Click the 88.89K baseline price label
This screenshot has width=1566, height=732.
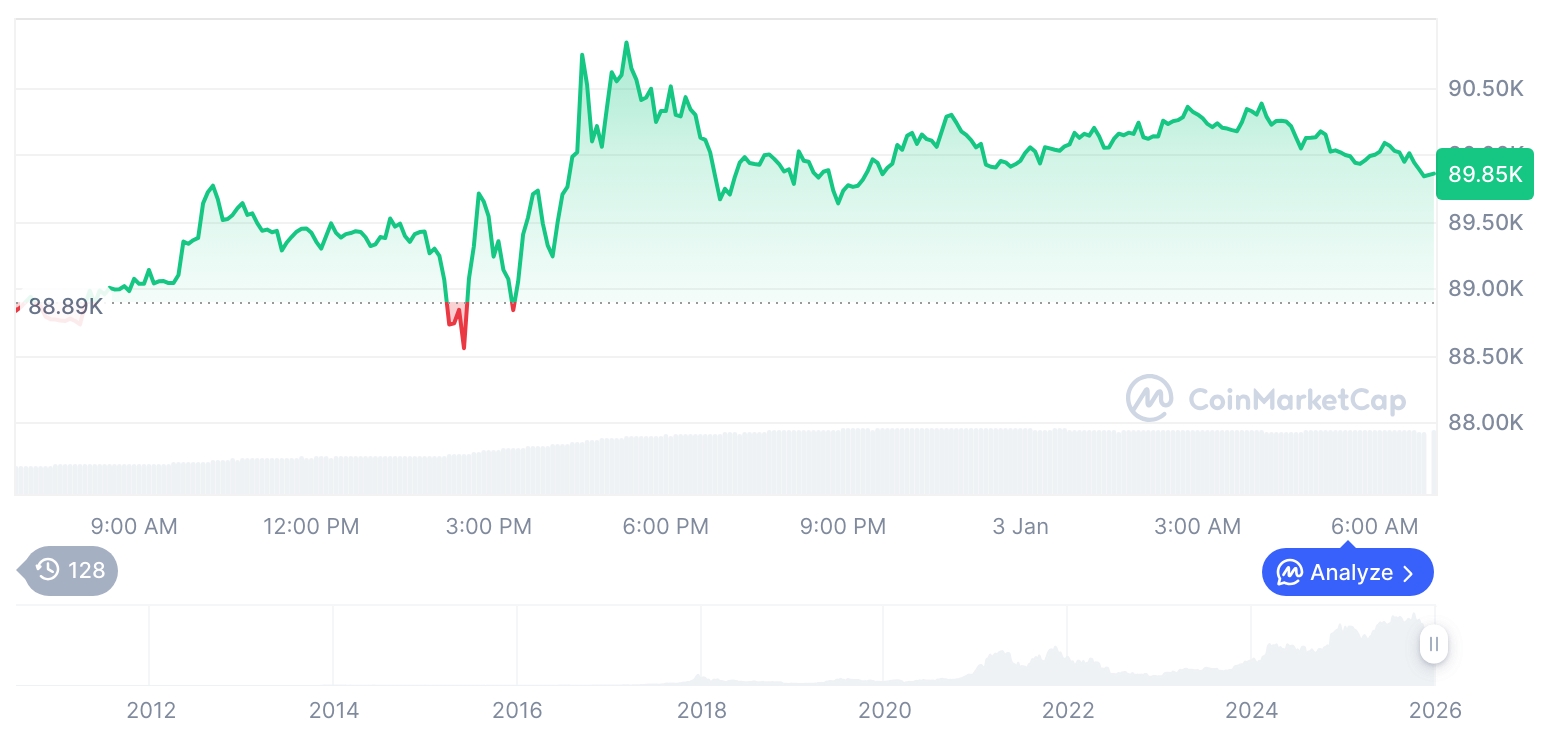(x=65, y=306)
